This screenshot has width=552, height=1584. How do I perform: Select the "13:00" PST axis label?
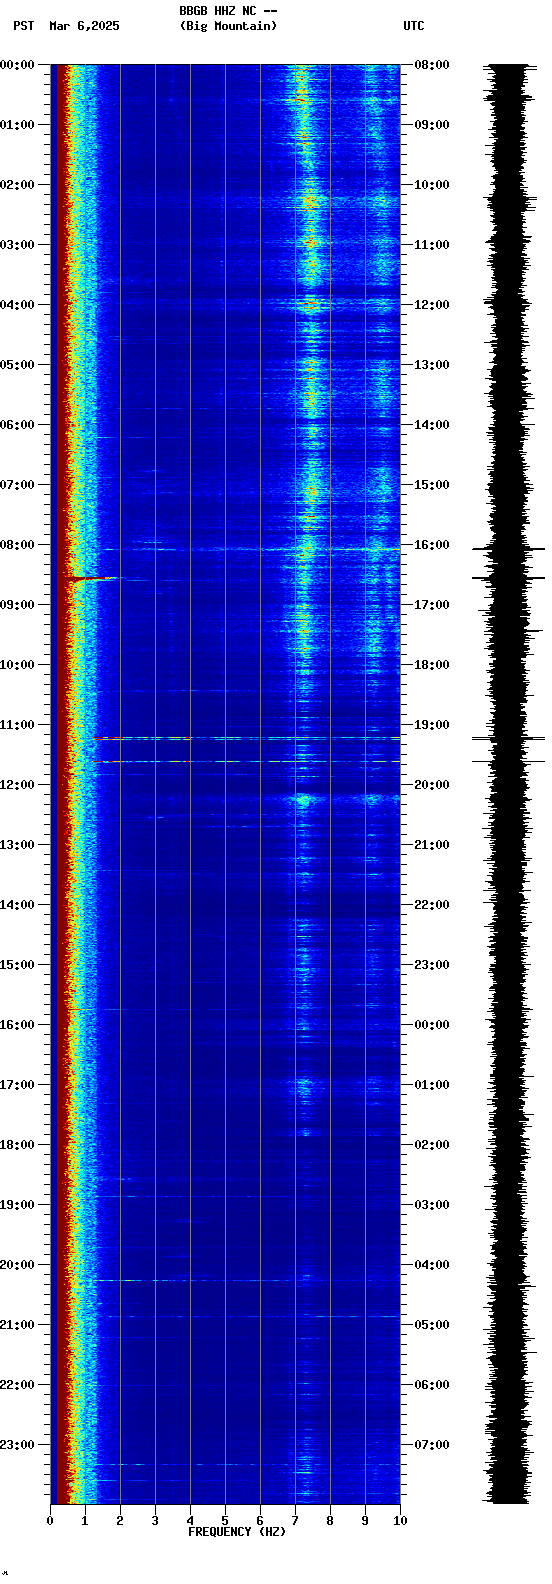pyautogui.click(x=17, y=845)
